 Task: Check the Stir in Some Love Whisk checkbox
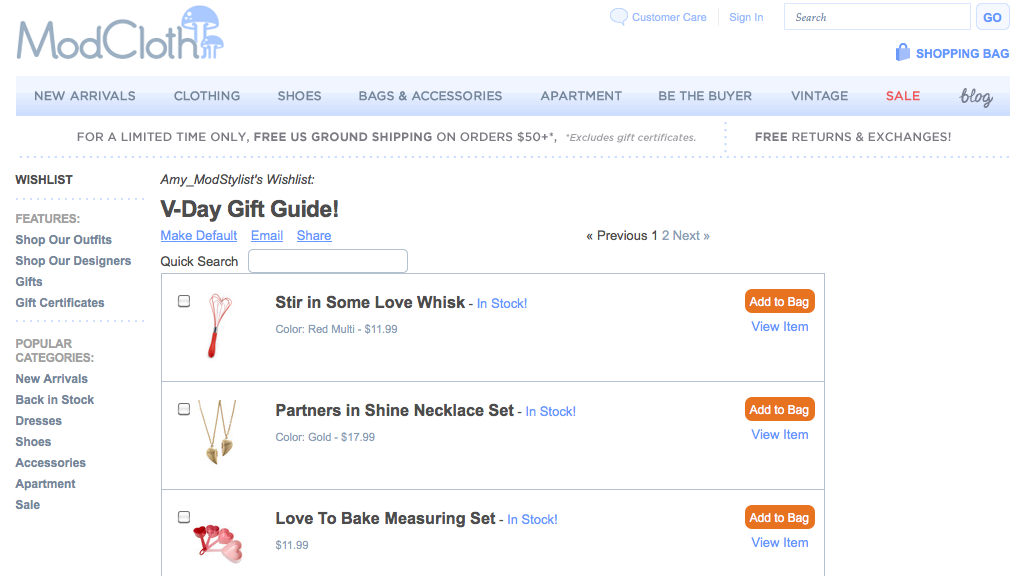pos(184,301)
